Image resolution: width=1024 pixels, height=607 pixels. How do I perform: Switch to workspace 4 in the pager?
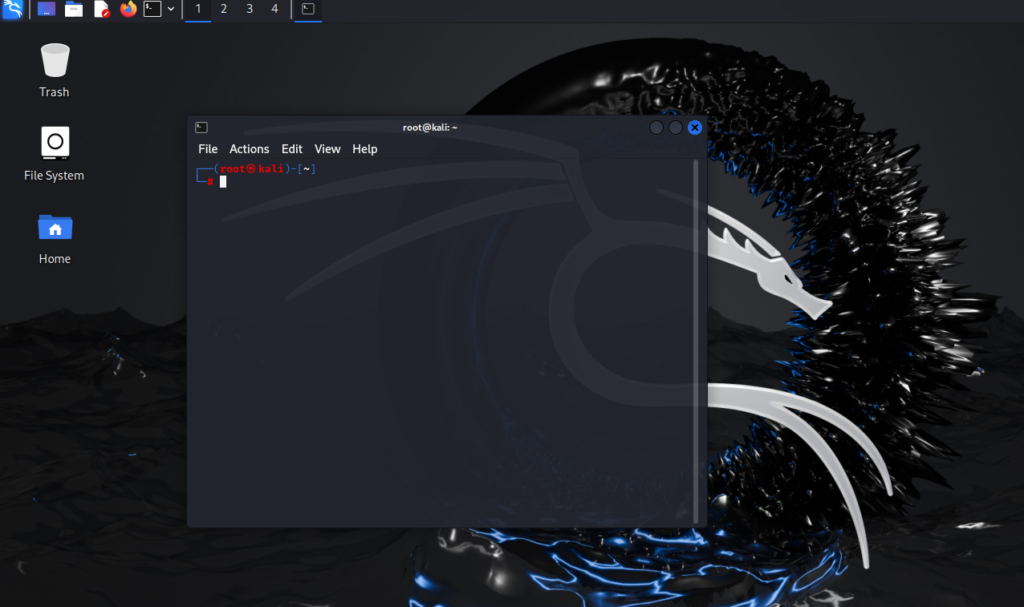pyautogui.click(x=274, y=10)
